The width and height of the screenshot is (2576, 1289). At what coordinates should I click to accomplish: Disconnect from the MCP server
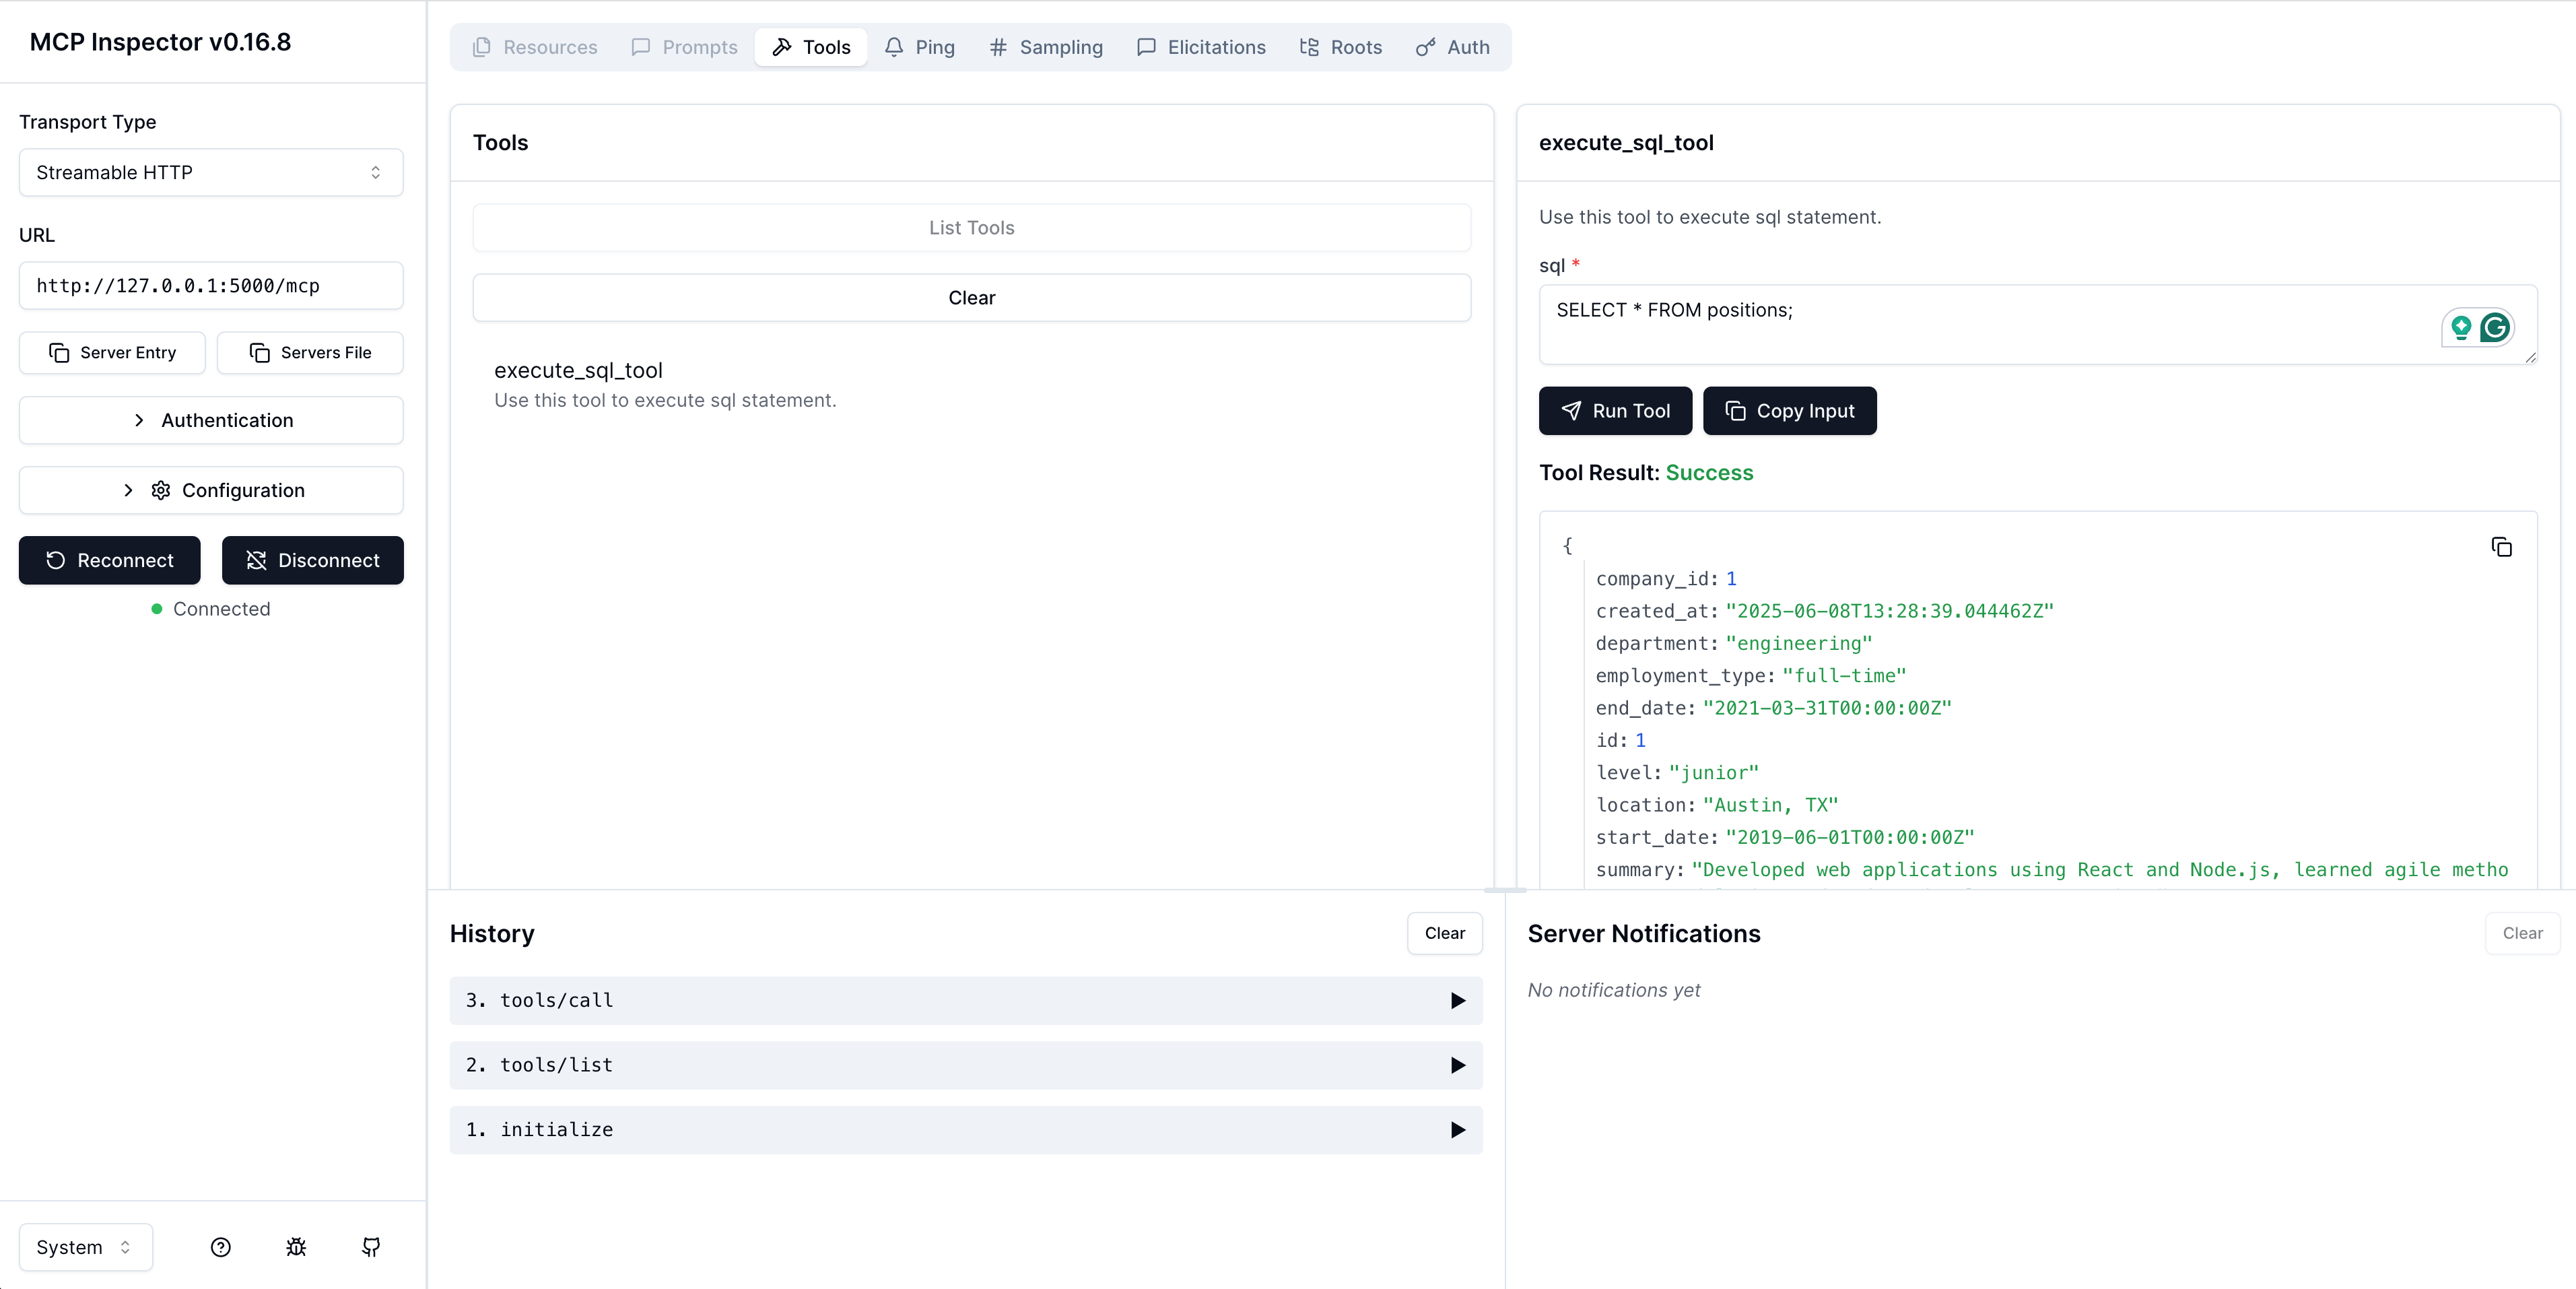pyautogui.click(x=312, y=560)
